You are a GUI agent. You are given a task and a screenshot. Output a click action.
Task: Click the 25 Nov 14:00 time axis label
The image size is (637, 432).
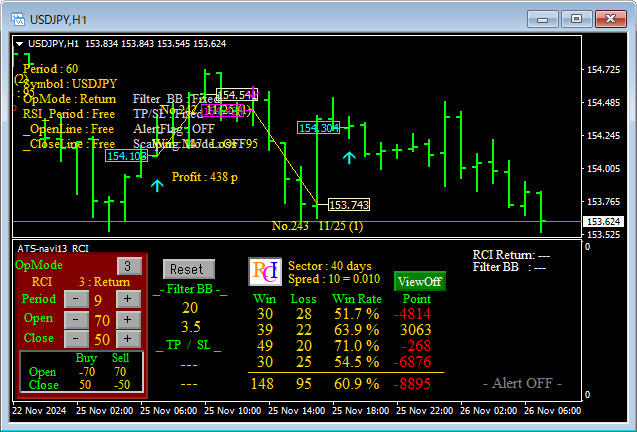click(x=297, y=410)
